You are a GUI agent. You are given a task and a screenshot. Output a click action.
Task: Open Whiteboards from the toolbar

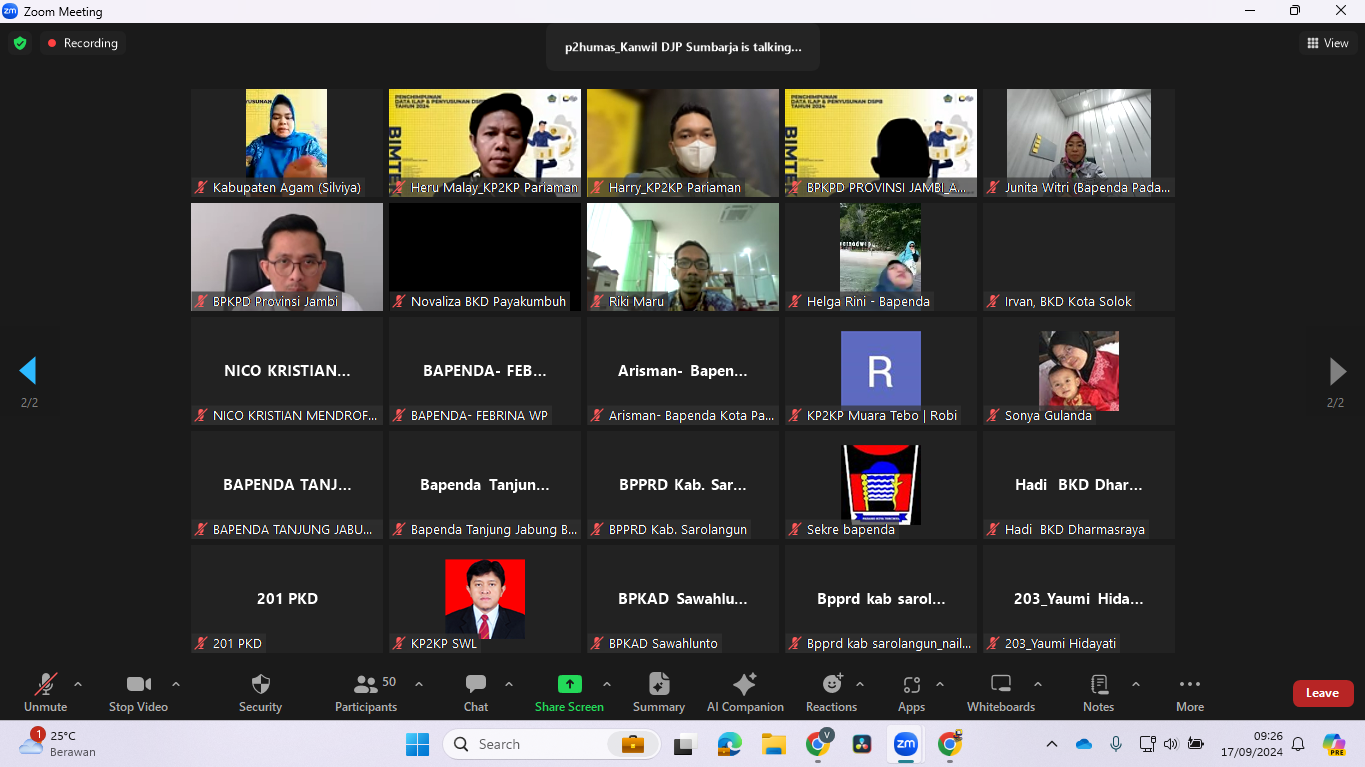[x=1000, y=692]
